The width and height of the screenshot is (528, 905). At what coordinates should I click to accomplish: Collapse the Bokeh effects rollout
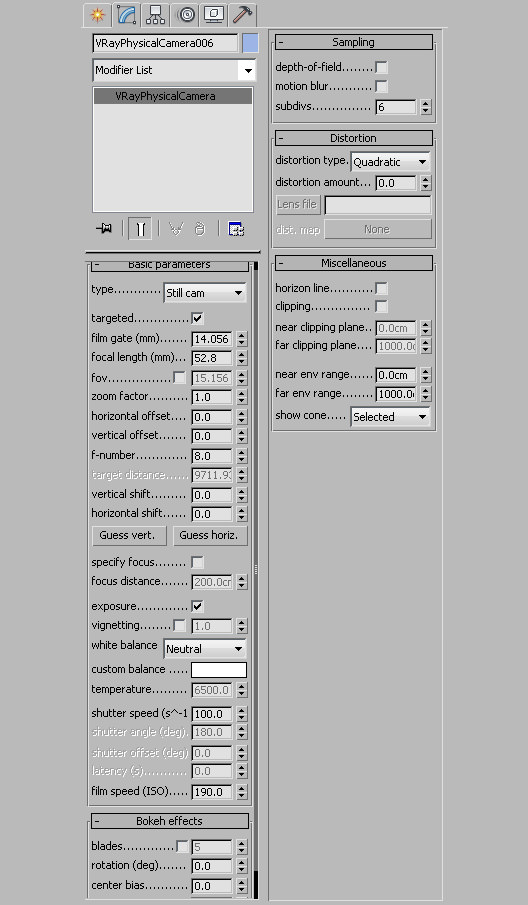tap(170, 821)
